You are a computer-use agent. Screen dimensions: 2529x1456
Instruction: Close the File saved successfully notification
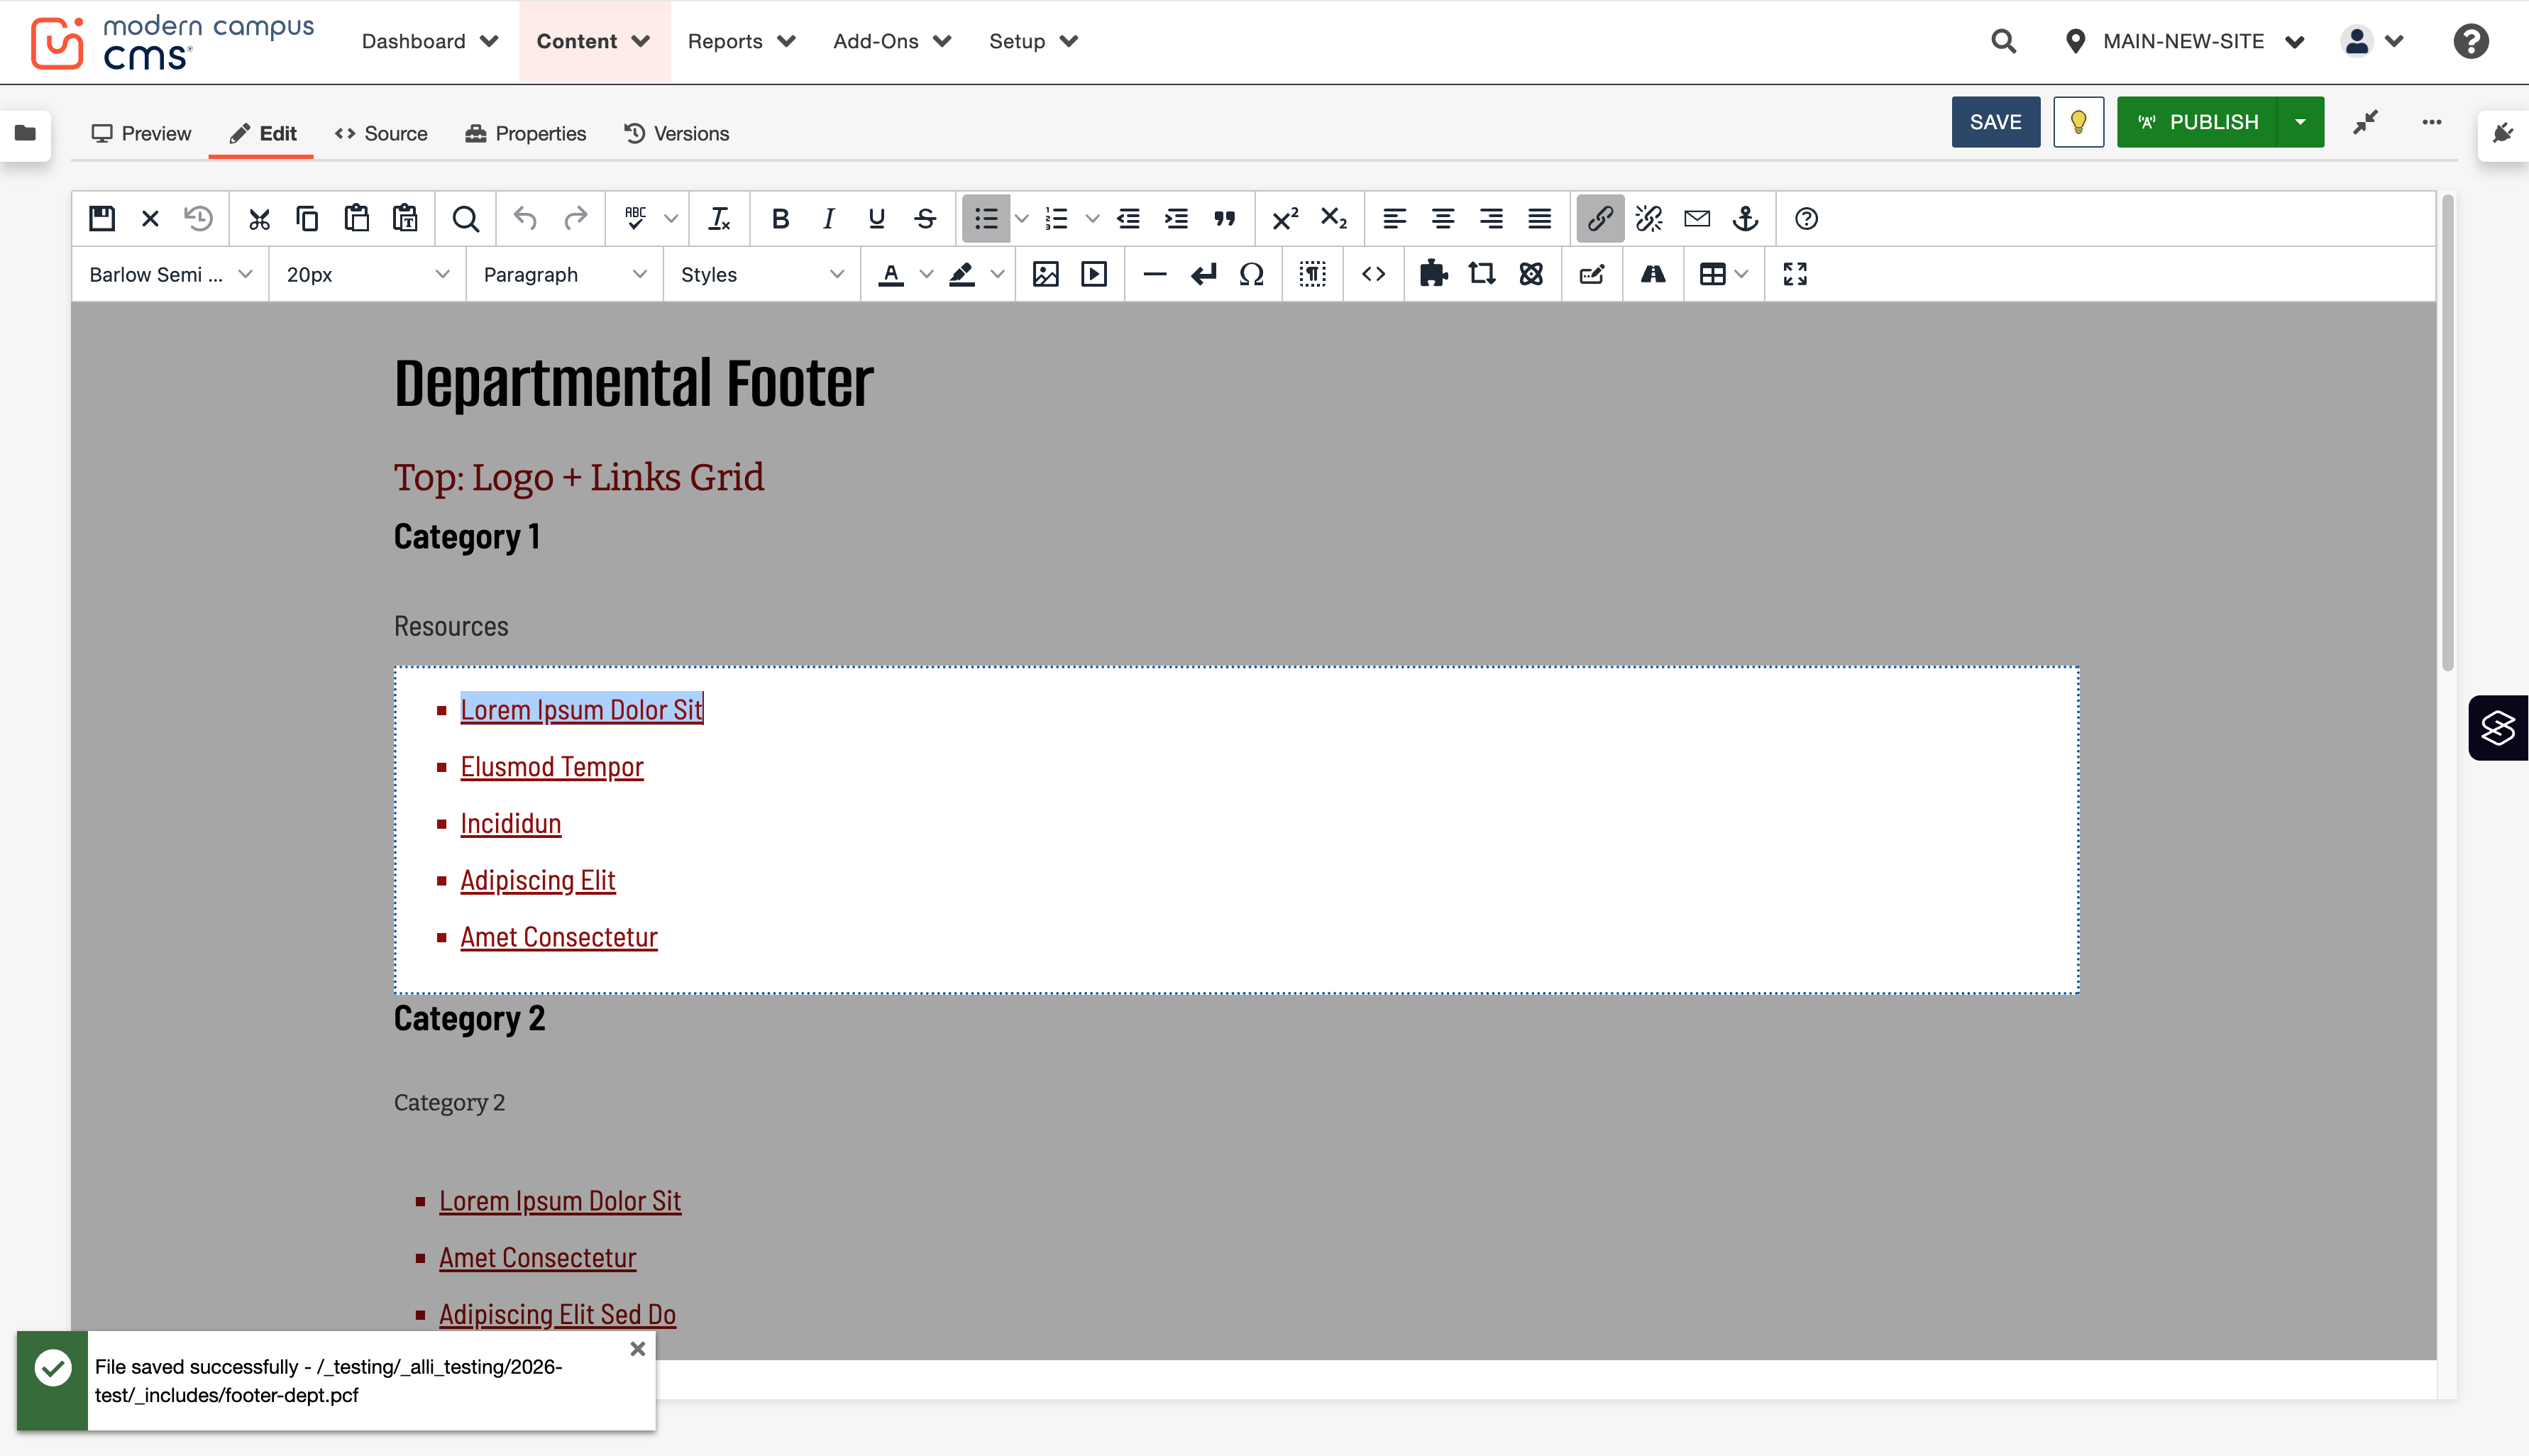point(637,1349)
